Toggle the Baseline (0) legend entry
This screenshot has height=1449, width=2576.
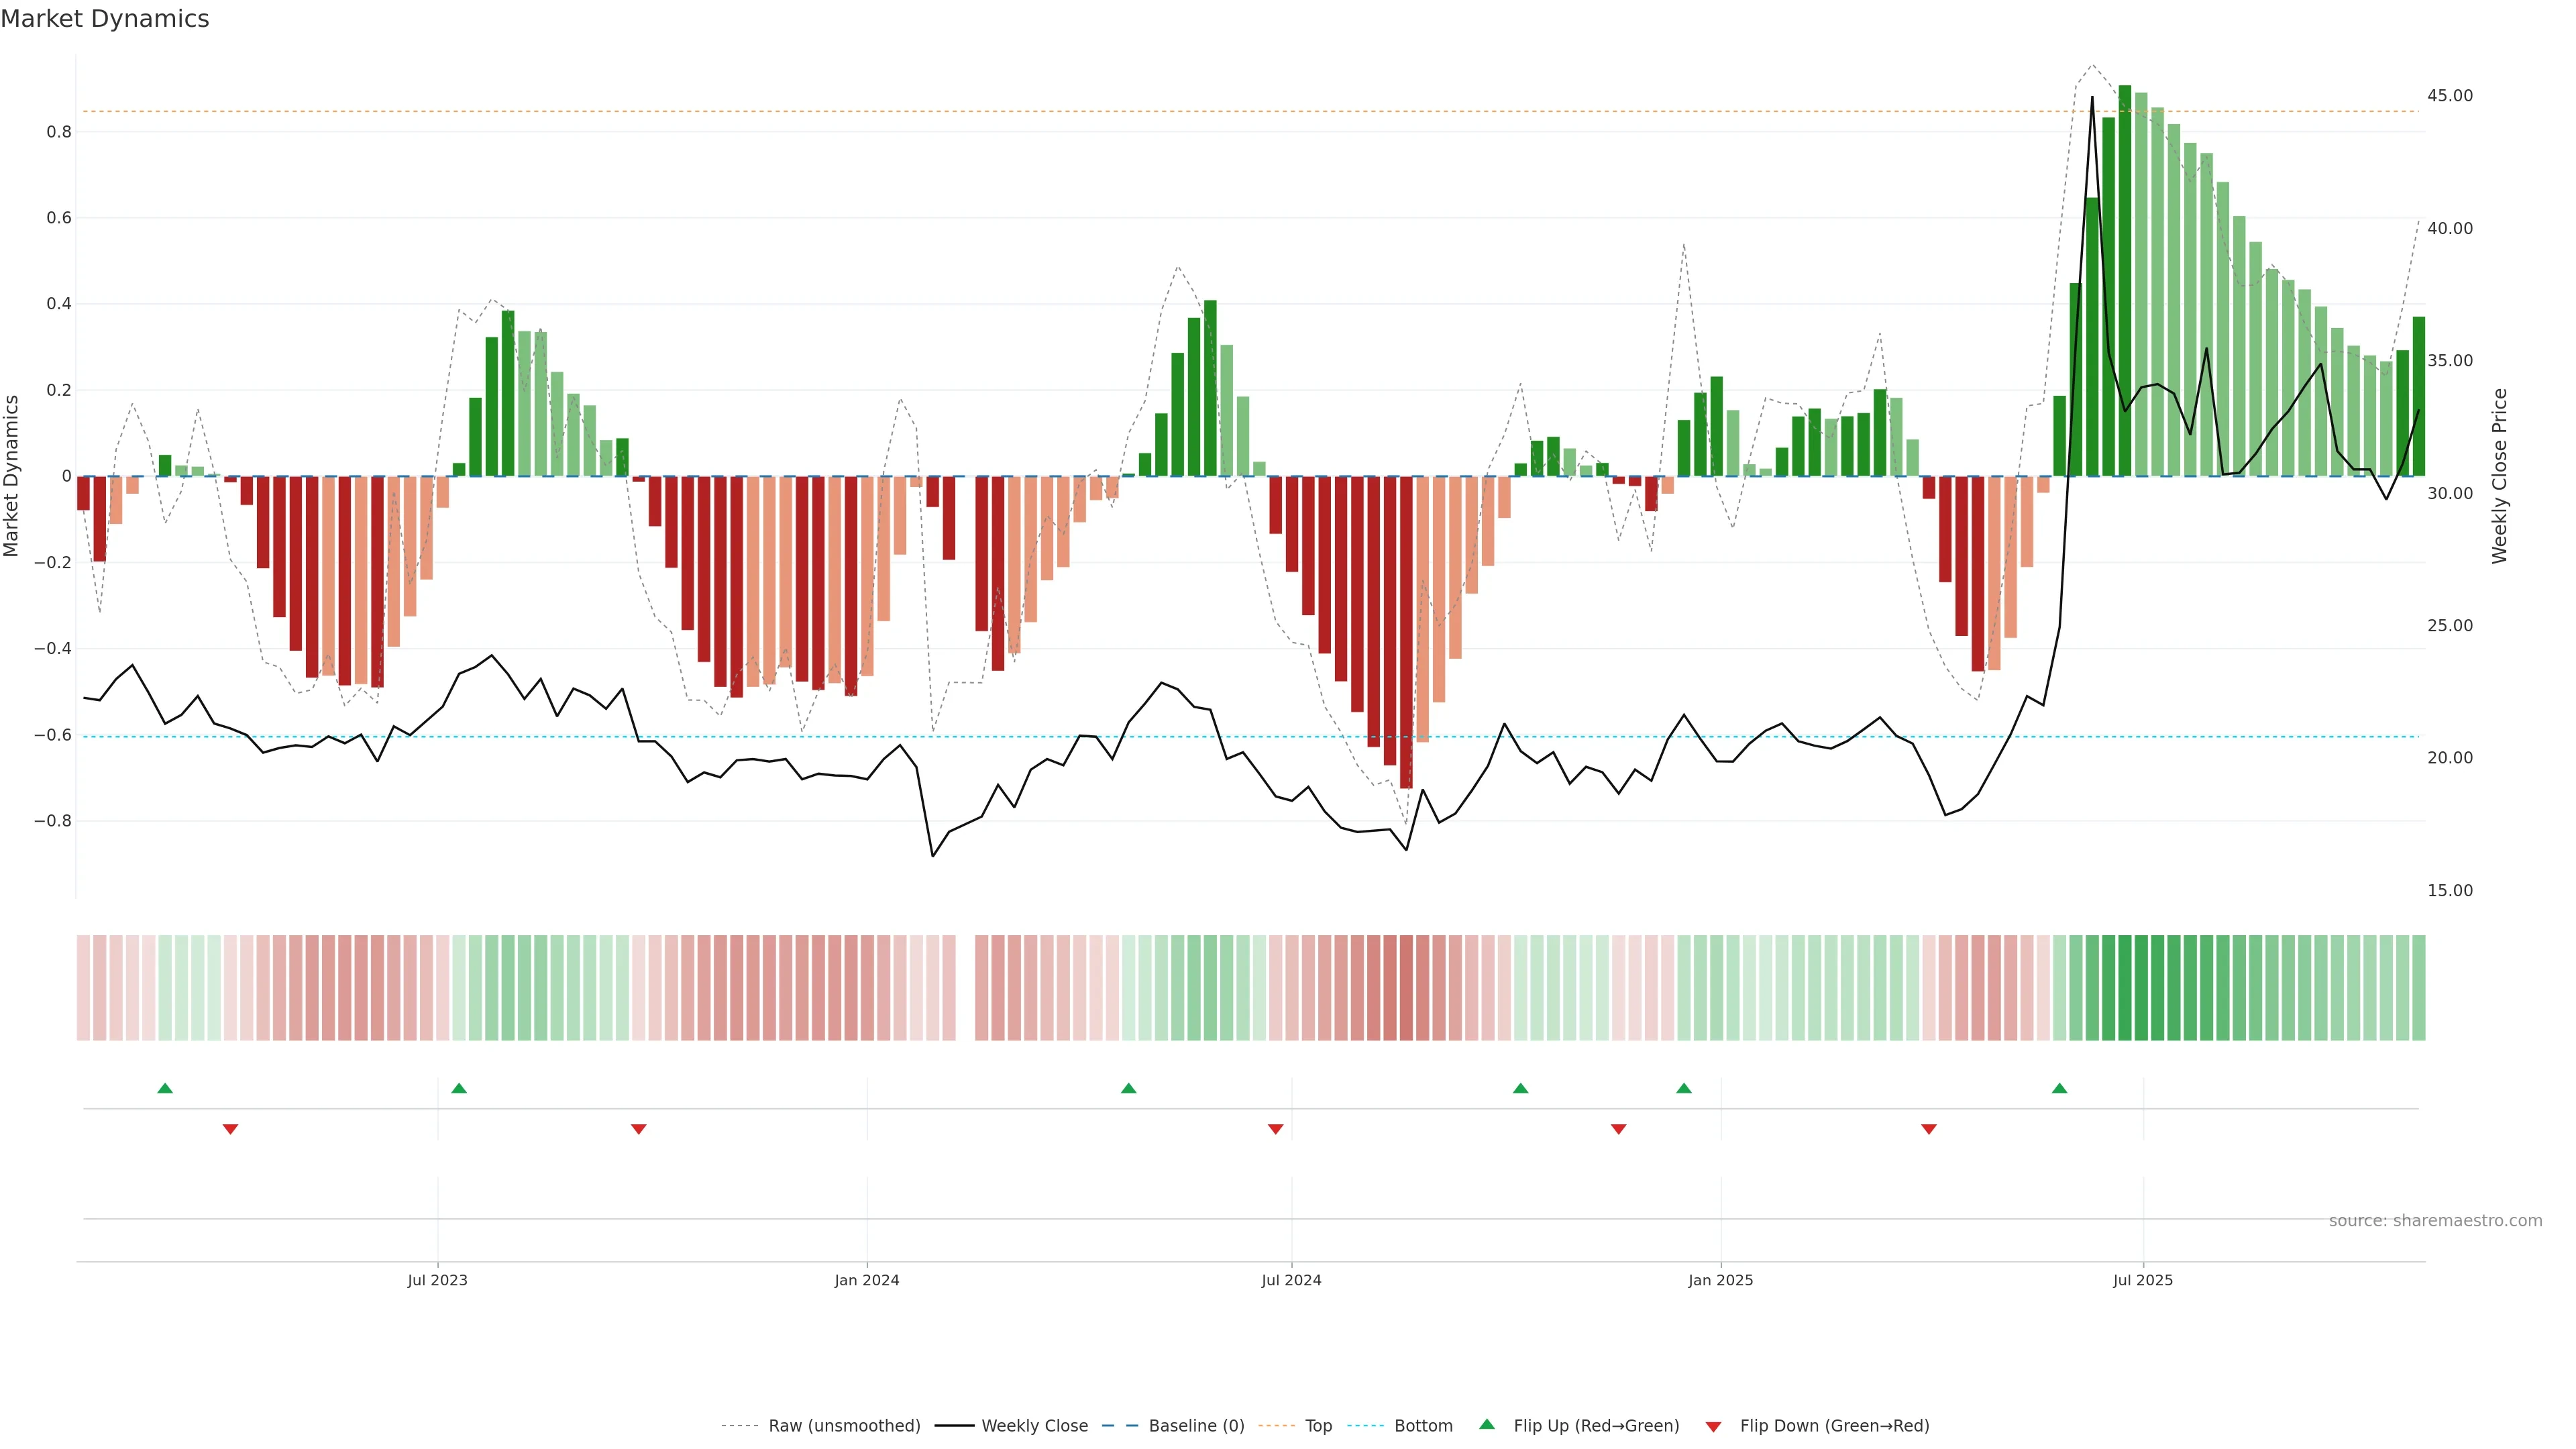pyautogui.click(x=1196, y=1426)
